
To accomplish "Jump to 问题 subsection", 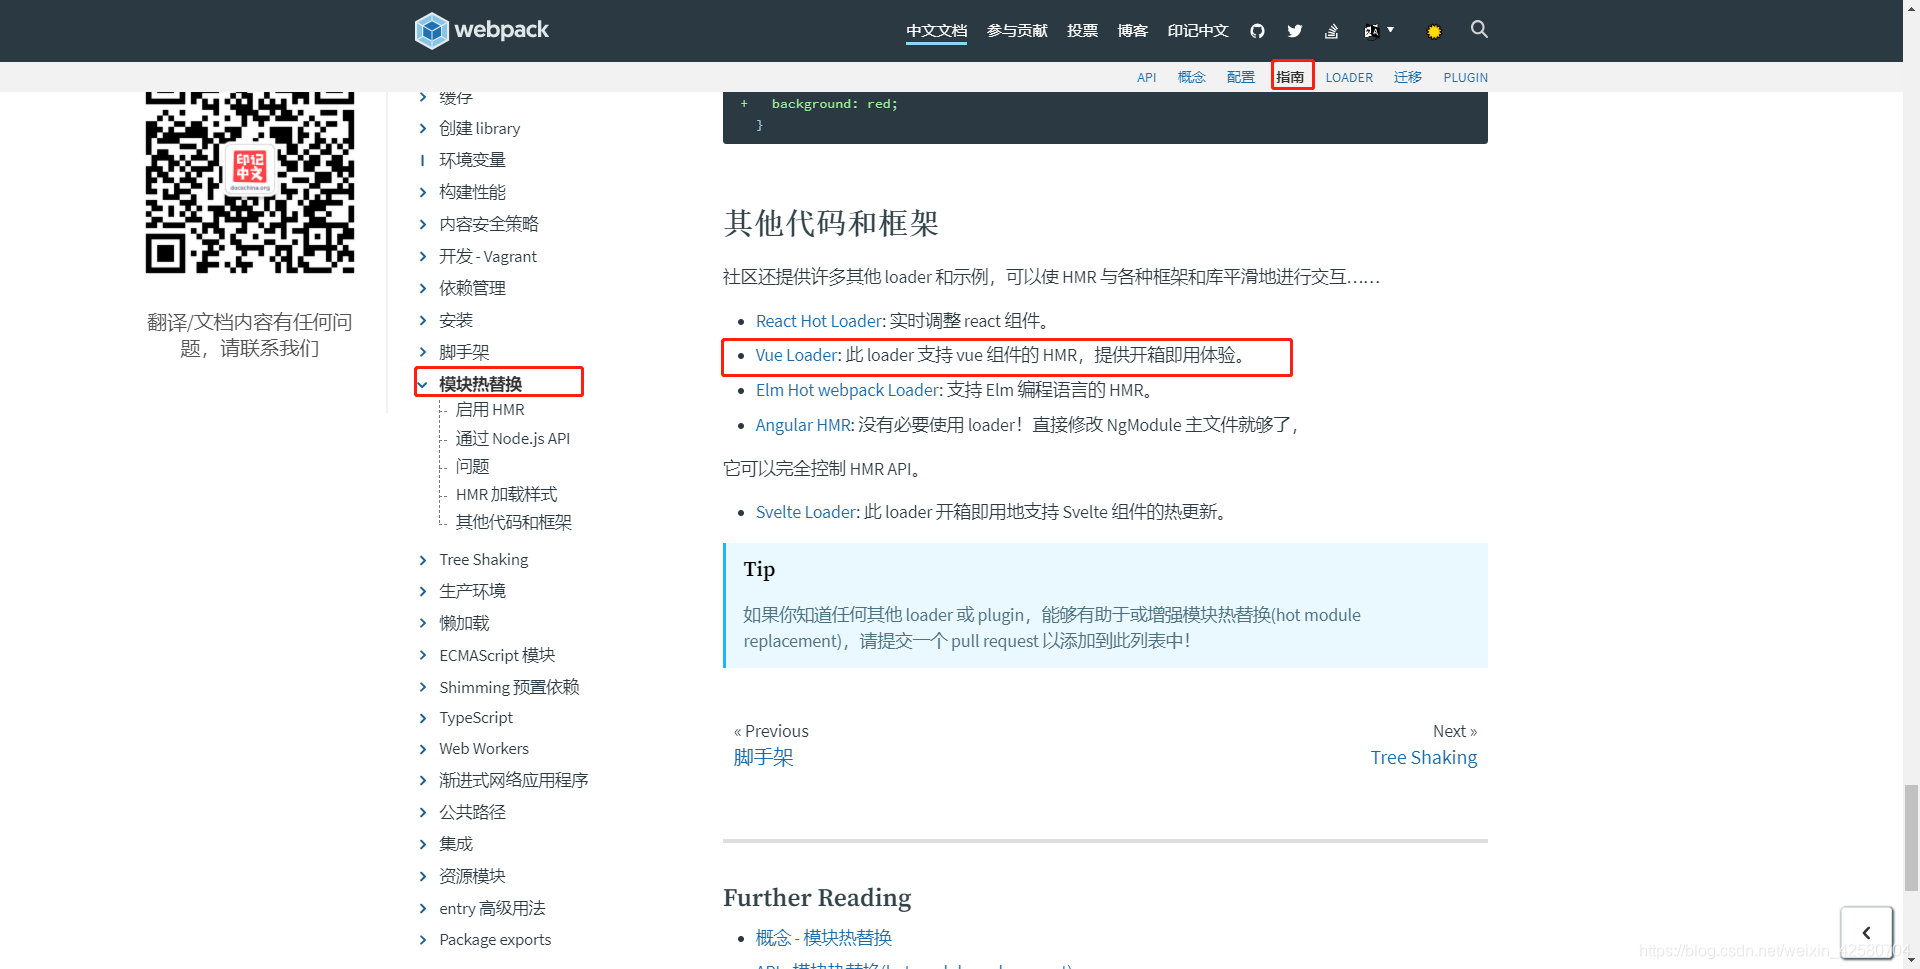I will (472, 466).
